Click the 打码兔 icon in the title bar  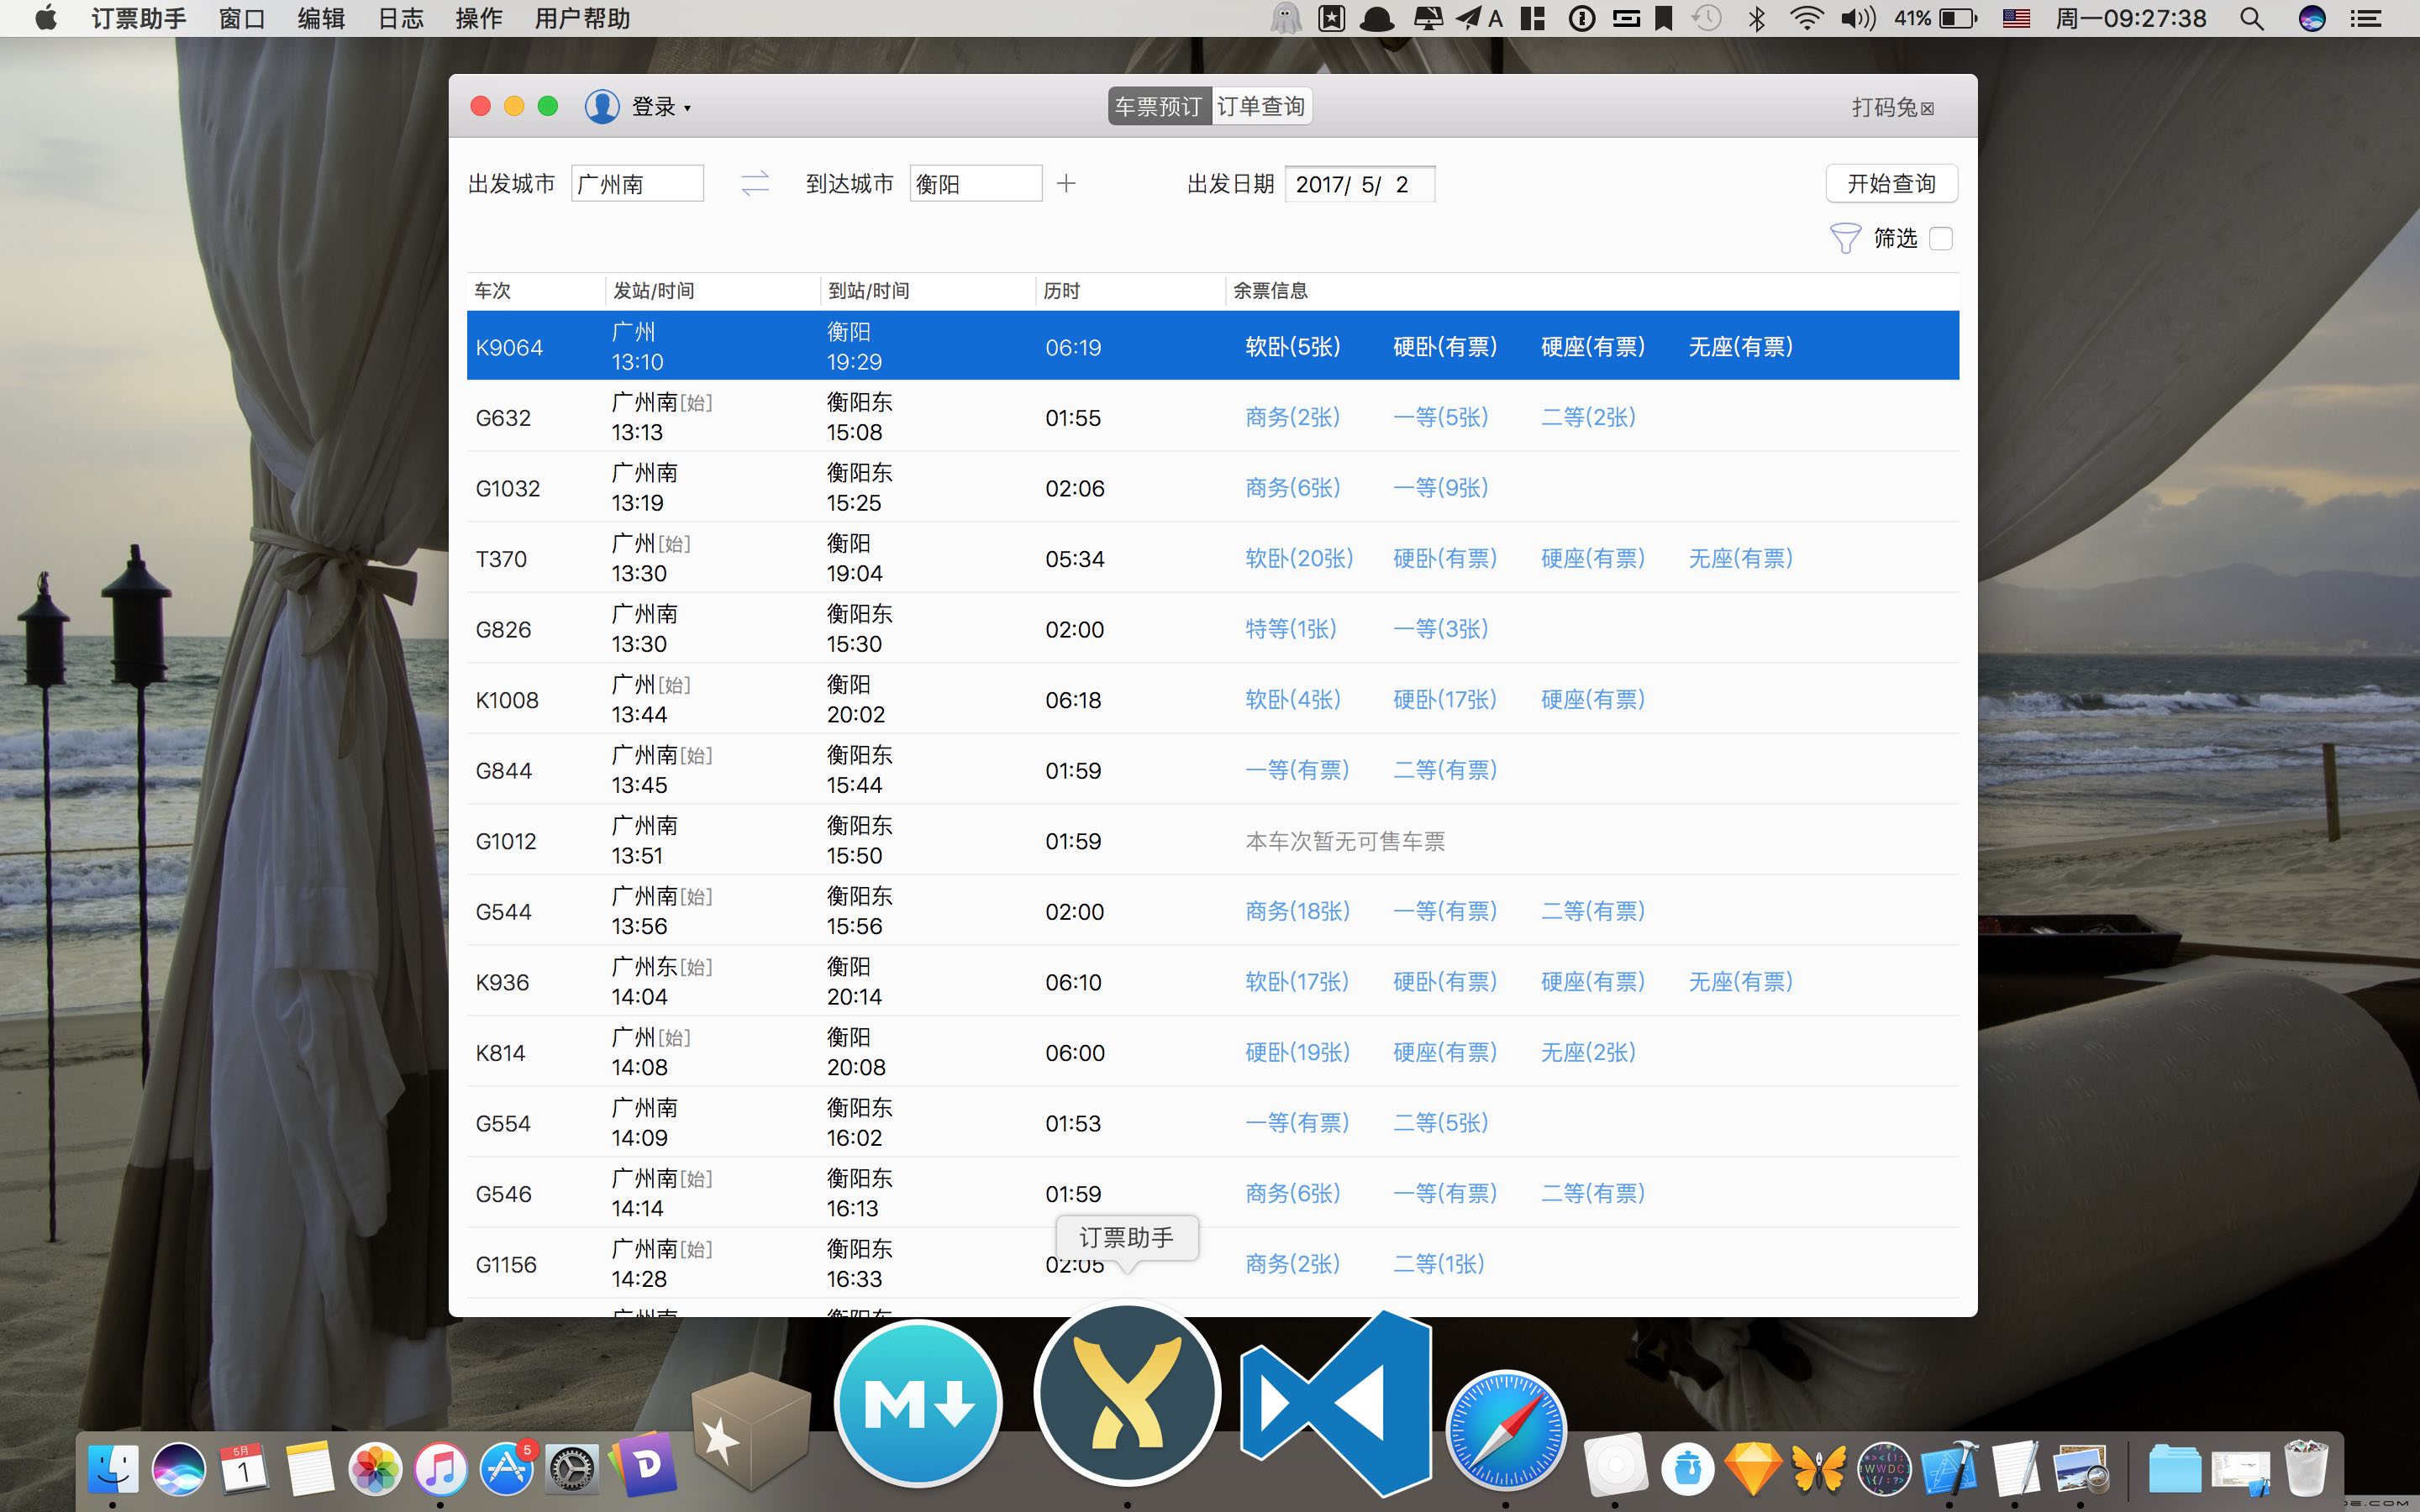[1927, 108]
